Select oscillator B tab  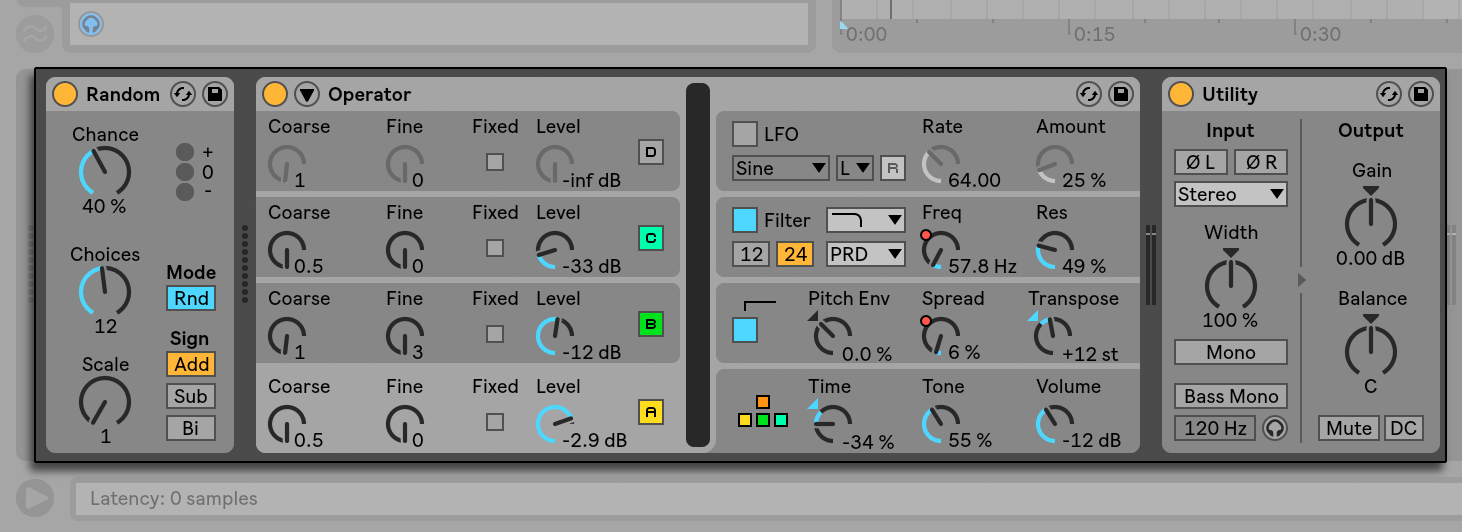pos(651,324)
